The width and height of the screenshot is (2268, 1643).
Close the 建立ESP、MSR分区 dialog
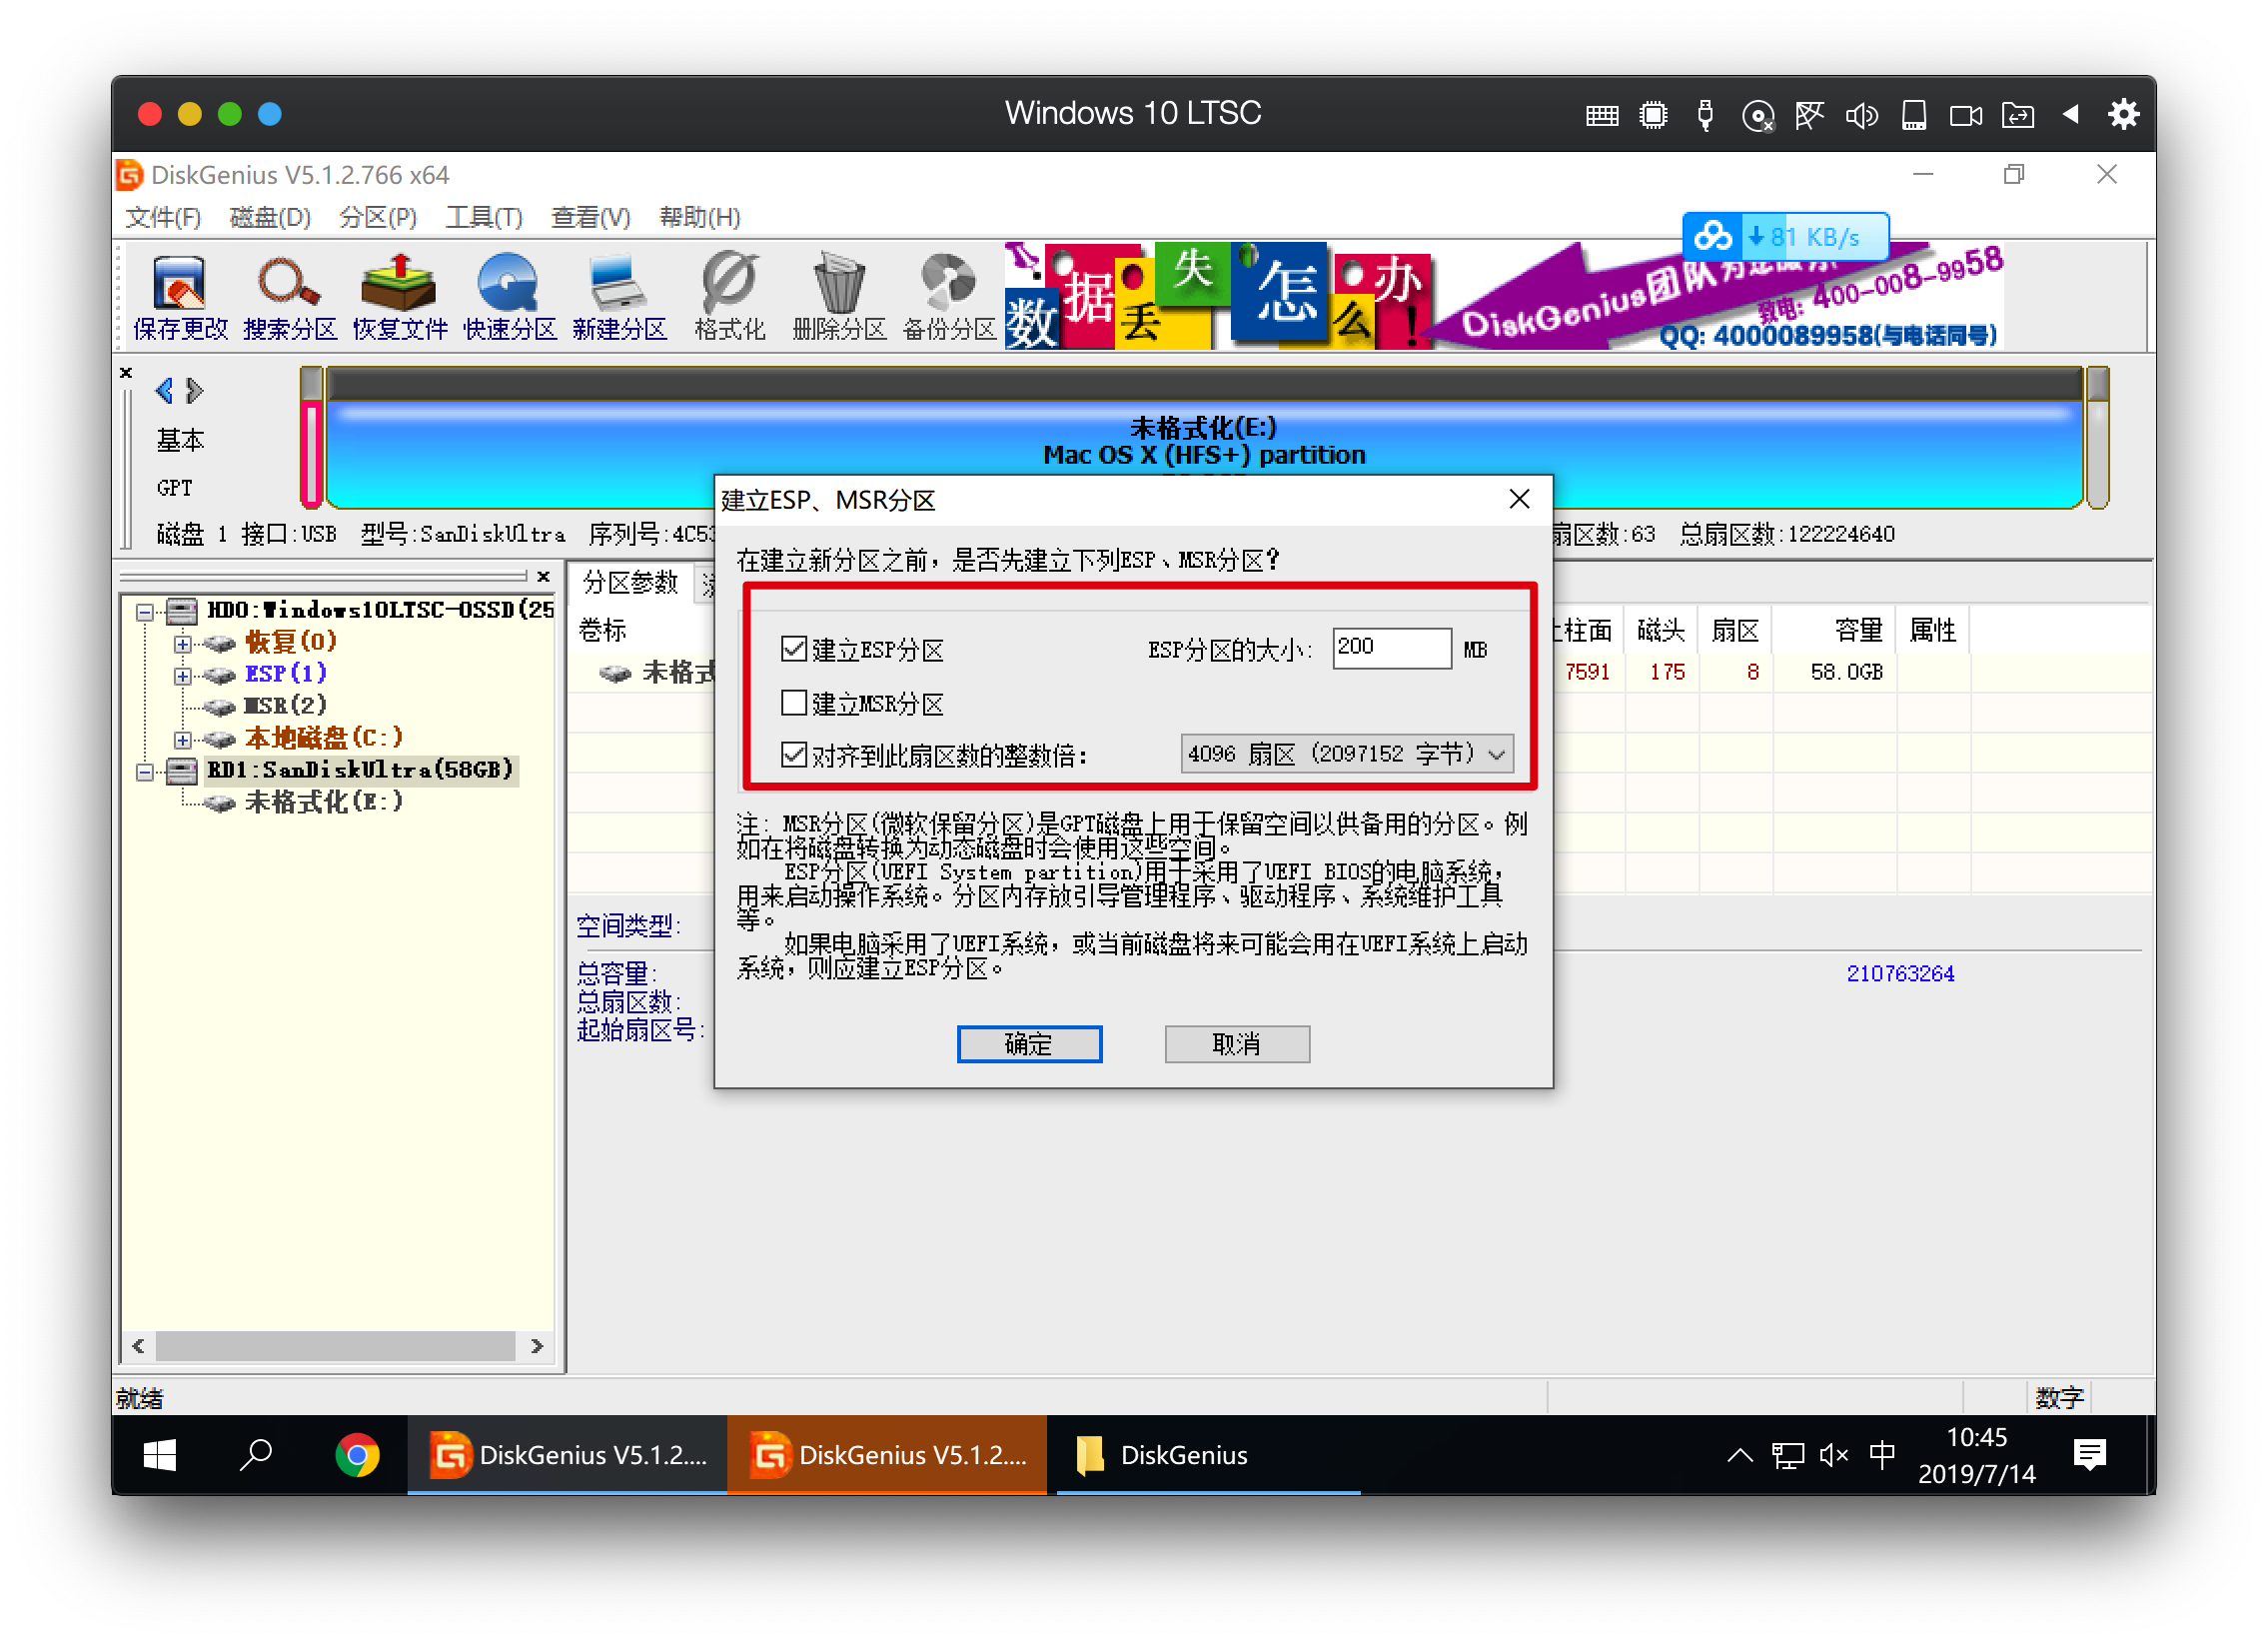coord(1519,499)
